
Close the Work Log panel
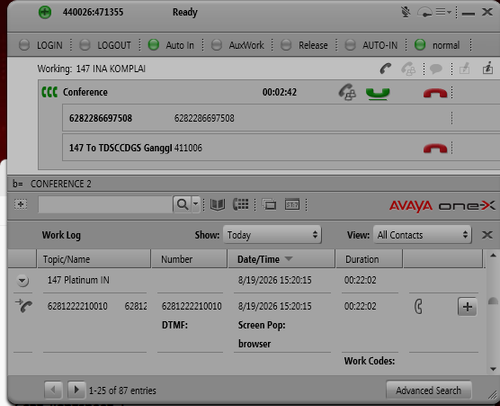pyautogui.click(x=487, y=235)
